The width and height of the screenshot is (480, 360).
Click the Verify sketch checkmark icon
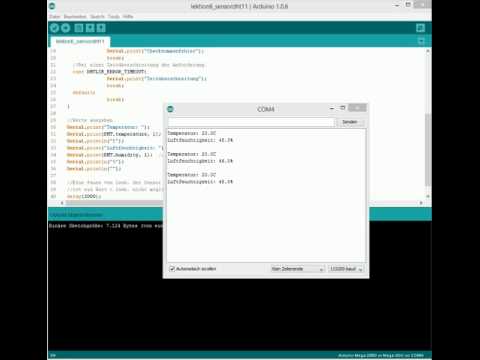[55, 28]
